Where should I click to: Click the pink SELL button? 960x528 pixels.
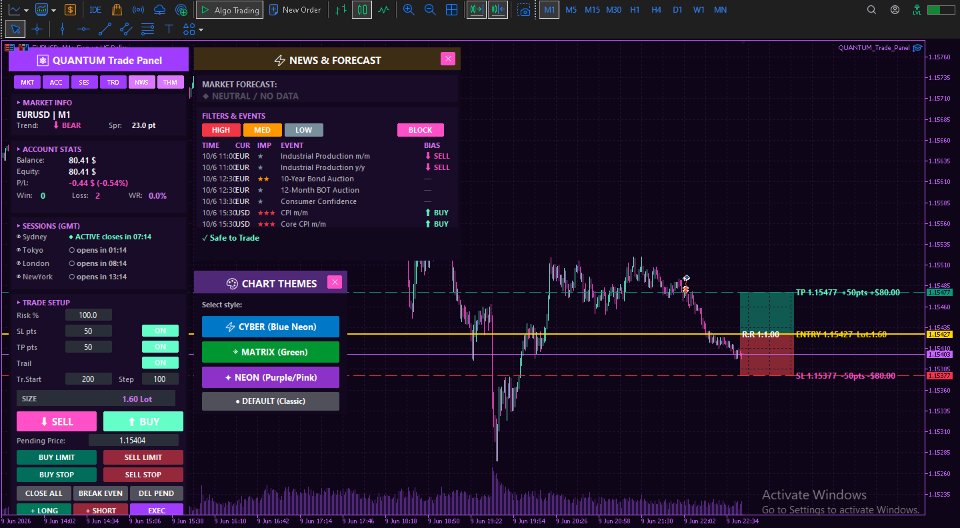[x=57, y=421]
